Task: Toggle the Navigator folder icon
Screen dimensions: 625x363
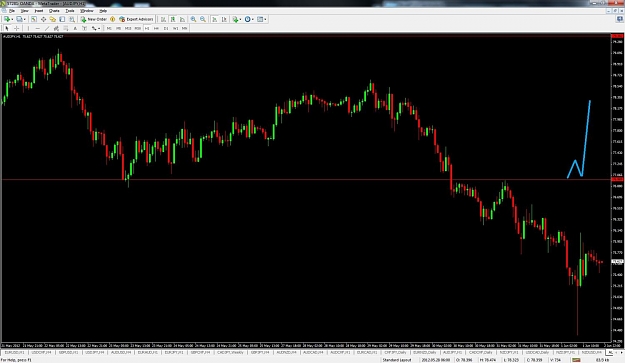Action: (x=52, y=19)
